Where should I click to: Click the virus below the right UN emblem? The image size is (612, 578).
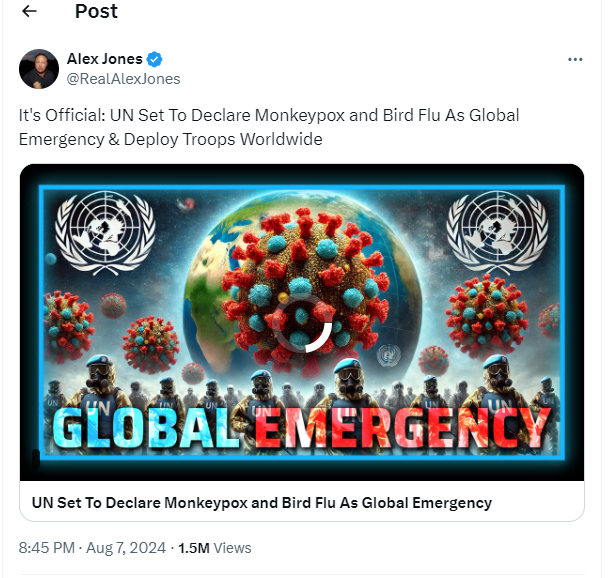[487, 315]
